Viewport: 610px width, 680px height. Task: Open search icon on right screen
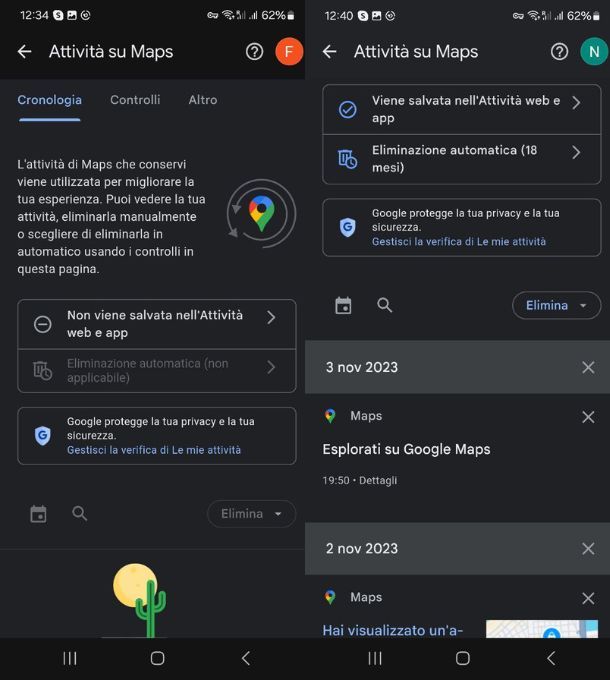[384, 305]
